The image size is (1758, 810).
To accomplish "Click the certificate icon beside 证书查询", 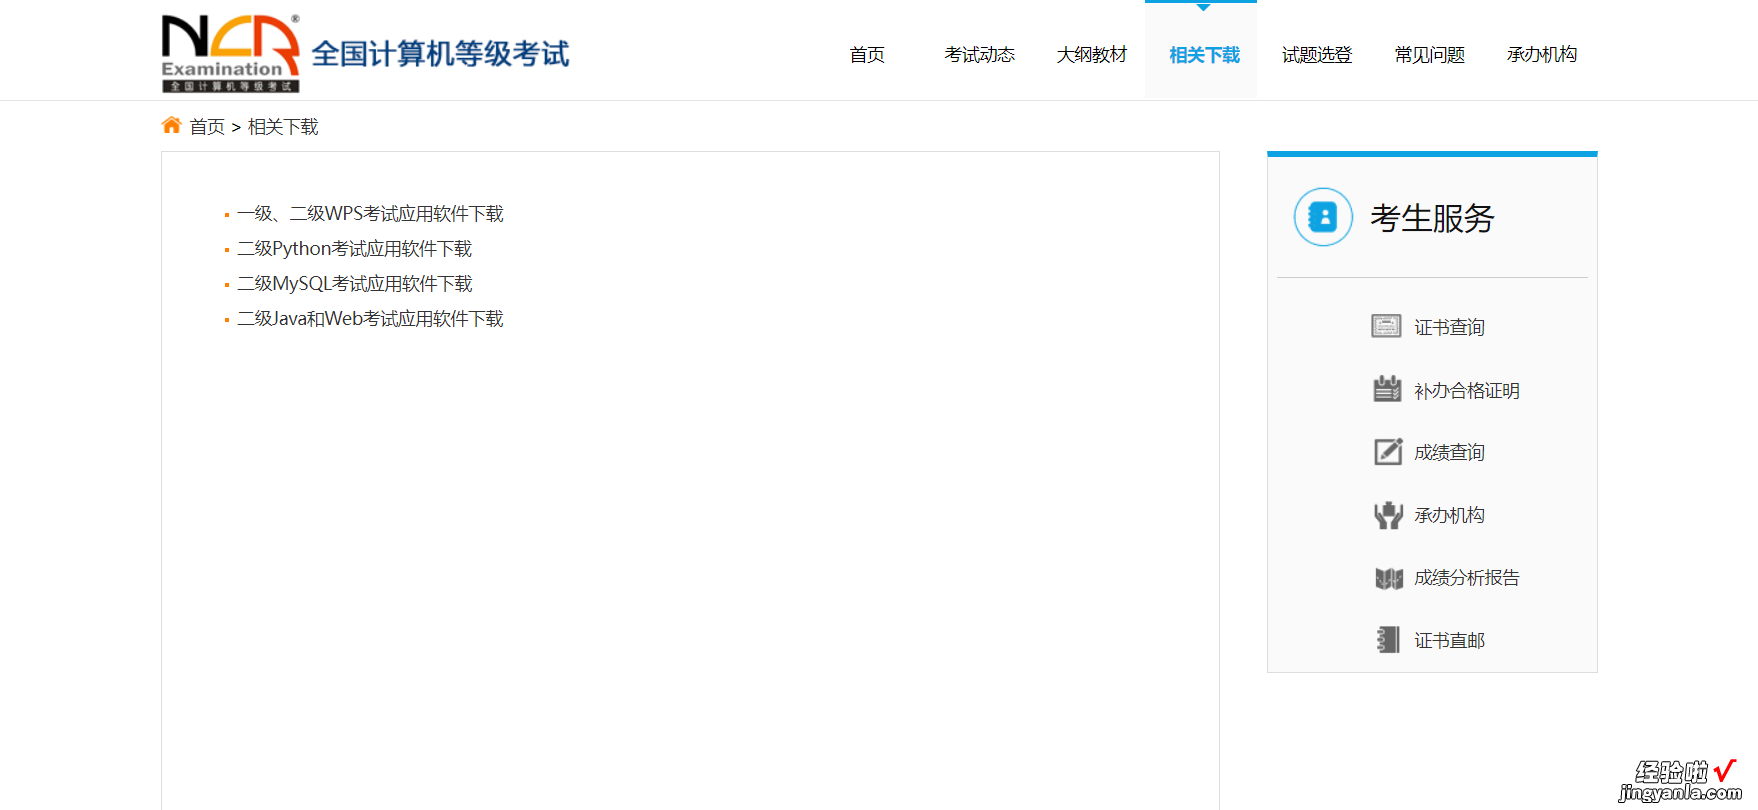I will (1386, 326).
